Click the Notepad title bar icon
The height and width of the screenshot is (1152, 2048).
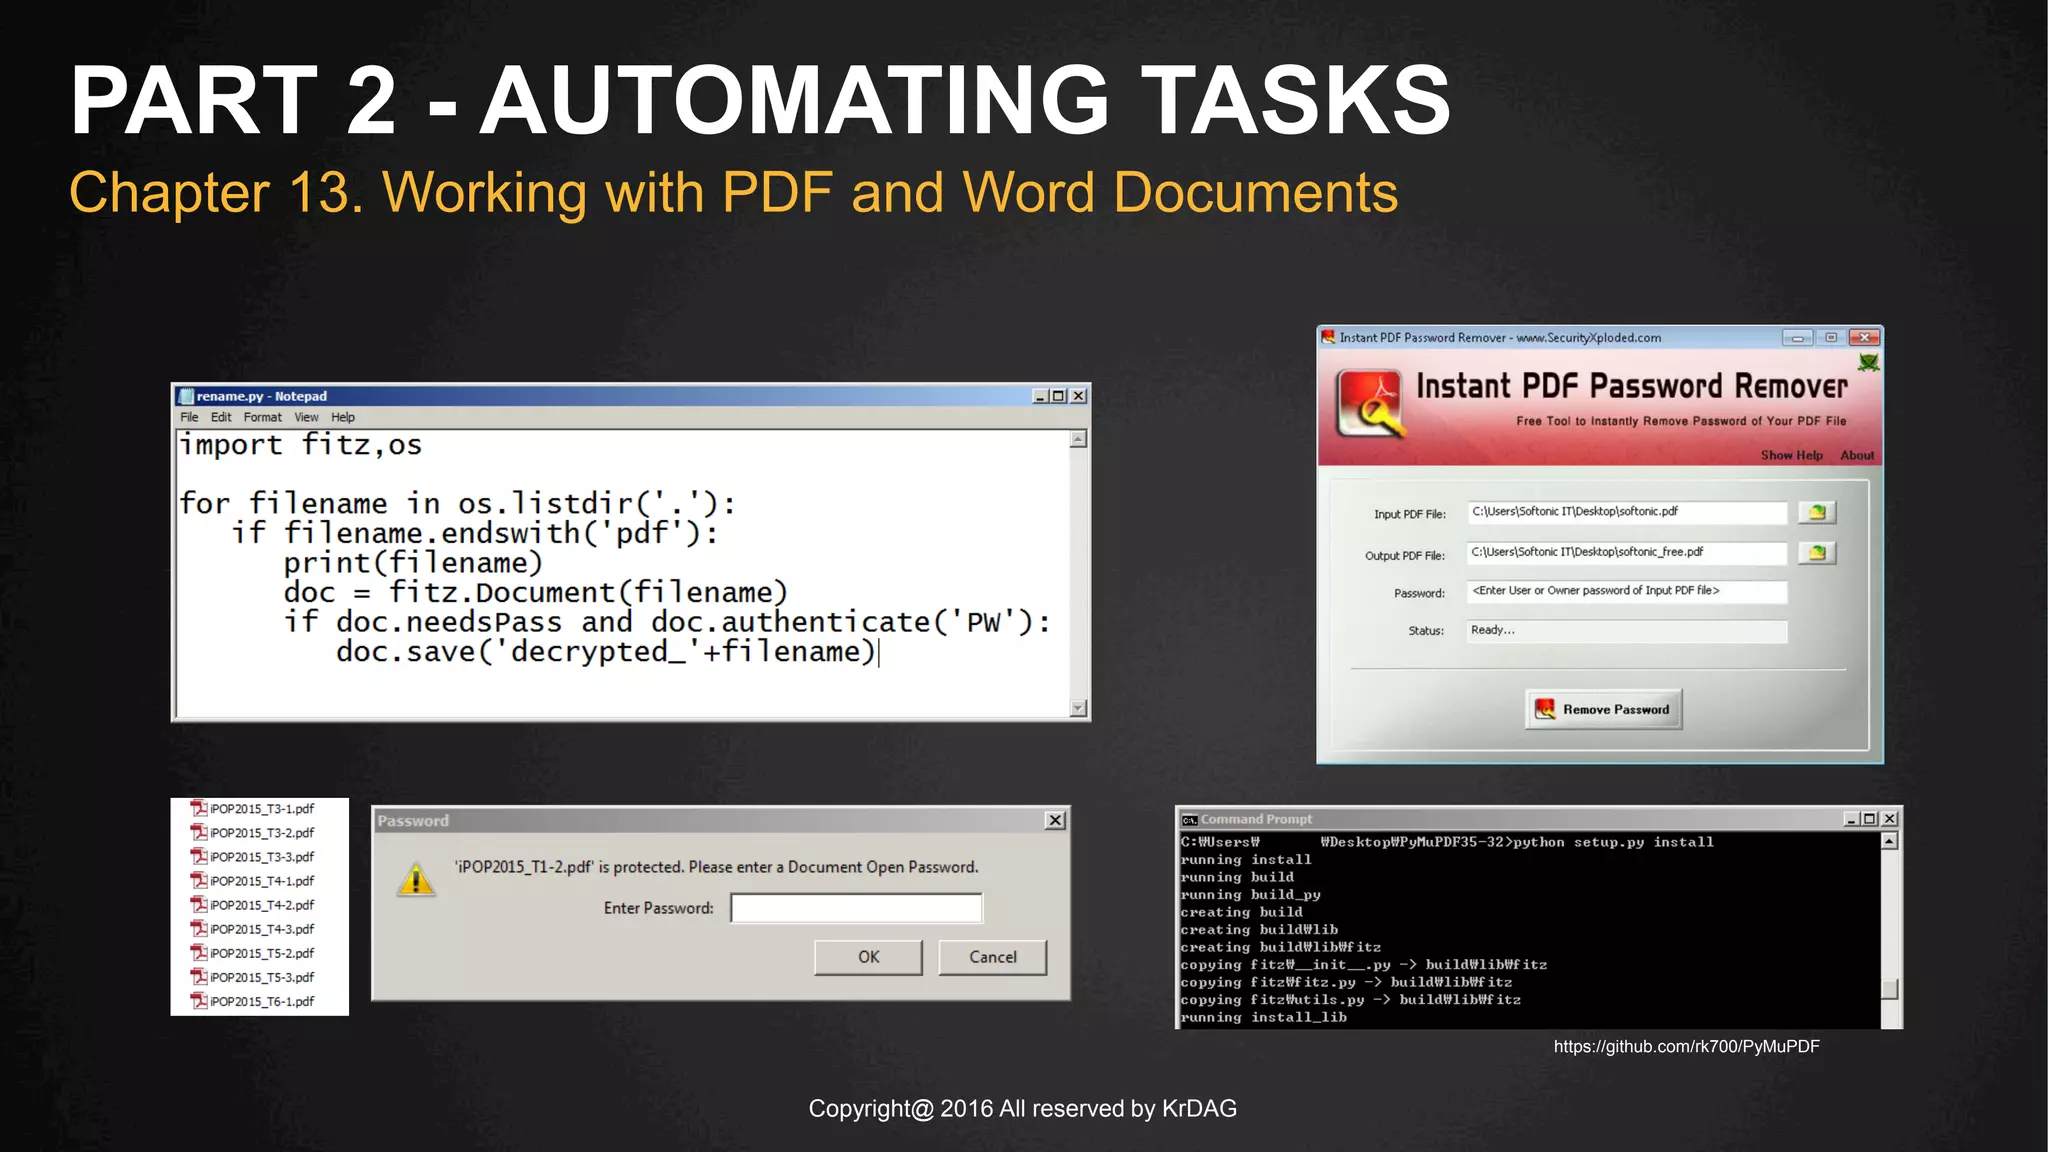[186, 396]
